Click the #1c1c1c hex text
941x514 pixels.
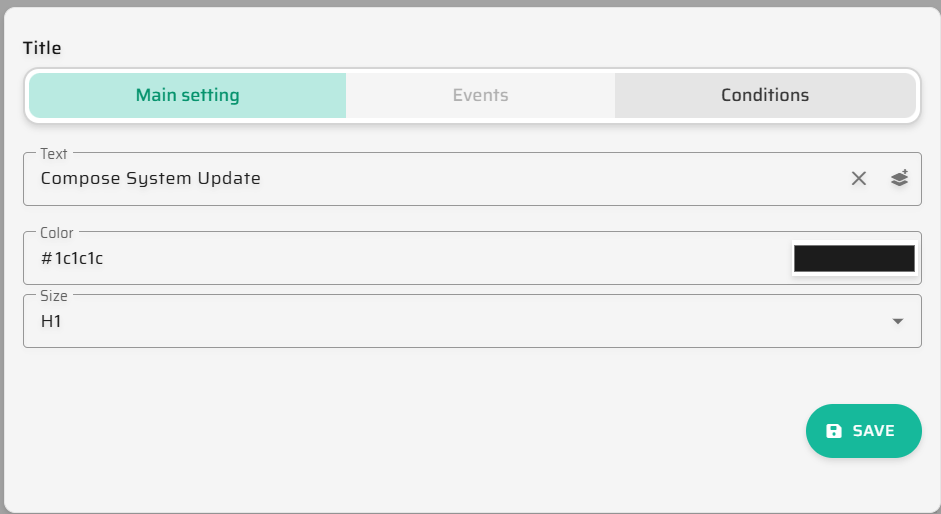click(x=72, y=259)
